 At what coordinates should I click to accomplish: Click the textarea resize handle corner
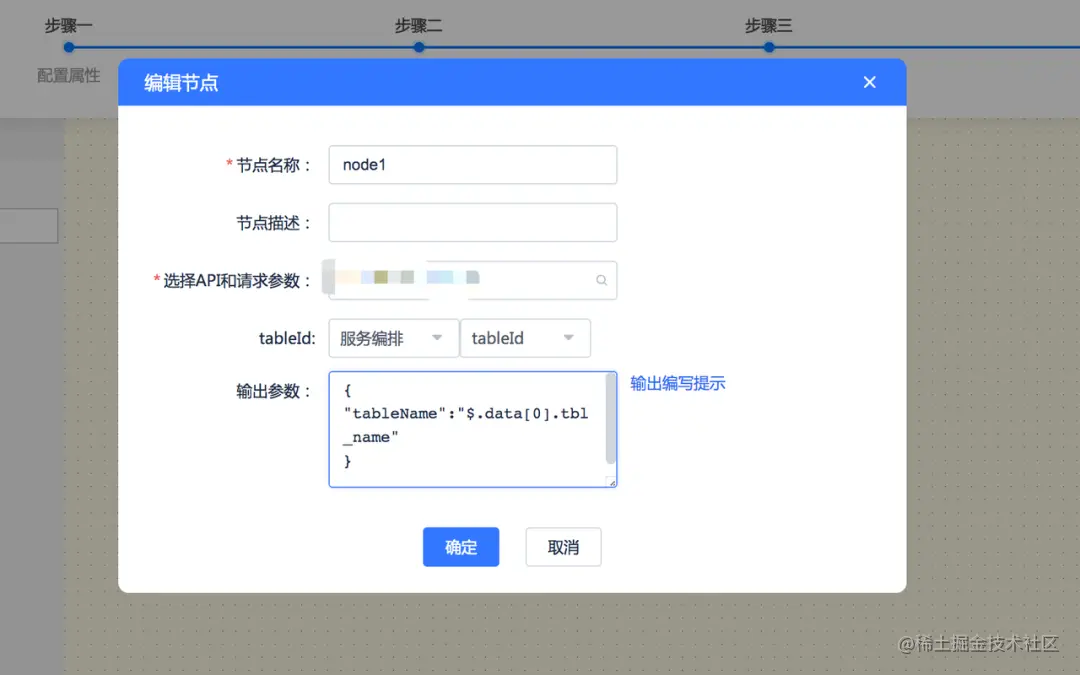point(612,482)
